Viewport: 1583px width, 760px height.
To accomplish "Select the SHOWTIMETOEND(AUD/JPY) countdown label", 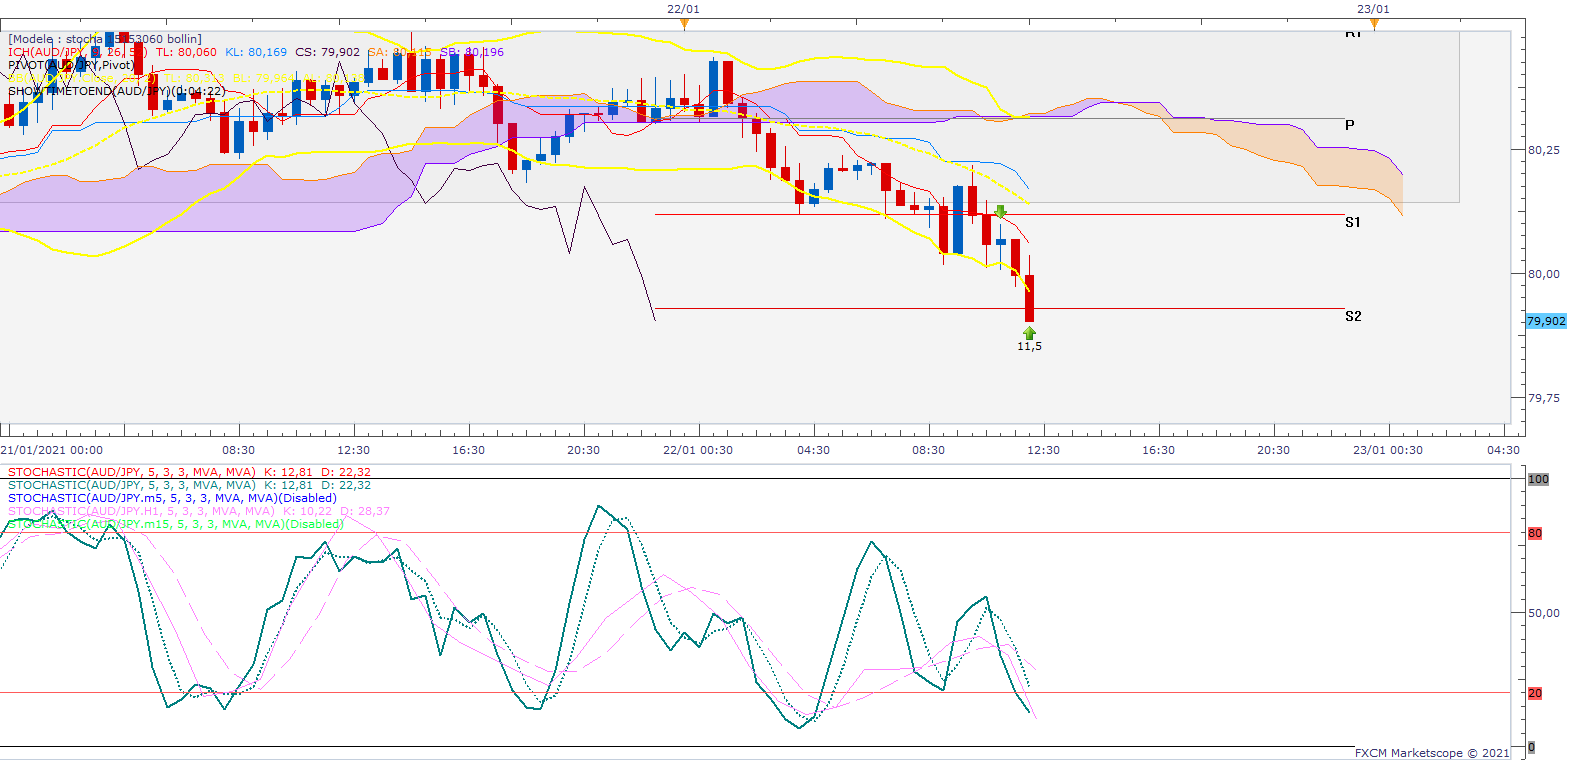I will (116, 91).
